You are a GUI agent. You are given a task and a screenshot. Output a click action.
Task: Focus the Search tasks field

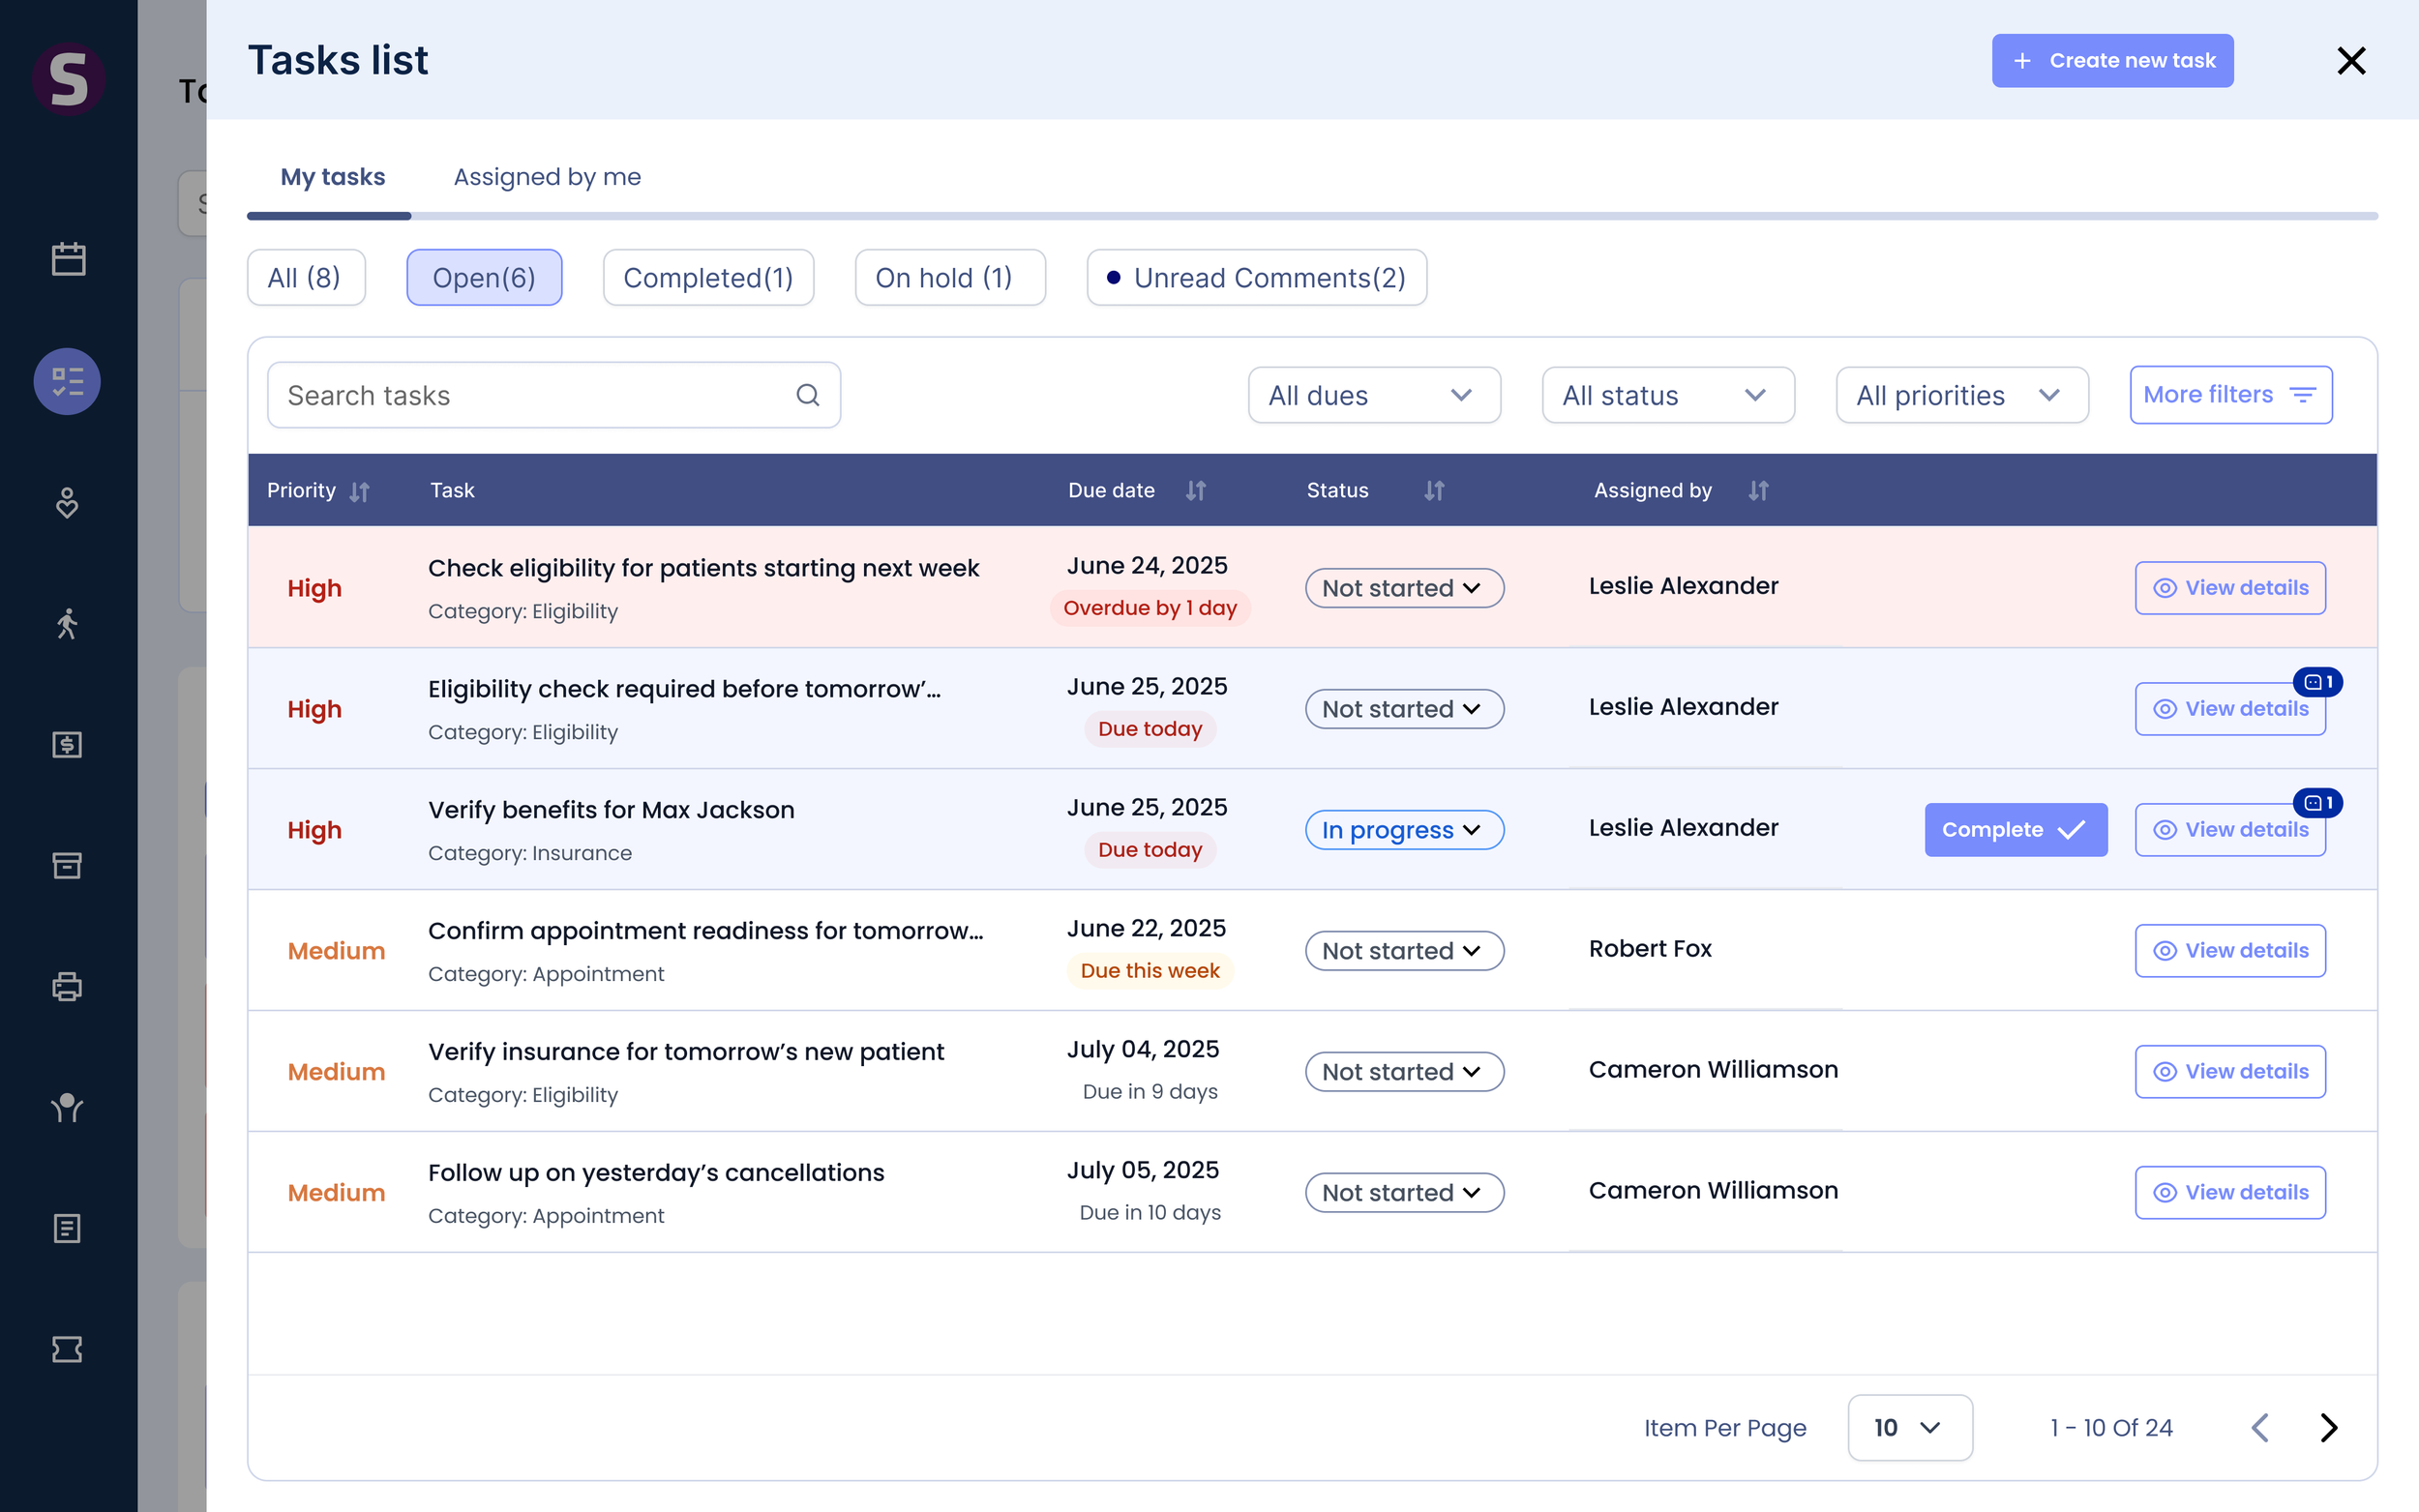pyautogui.click(x=553, y=395)
